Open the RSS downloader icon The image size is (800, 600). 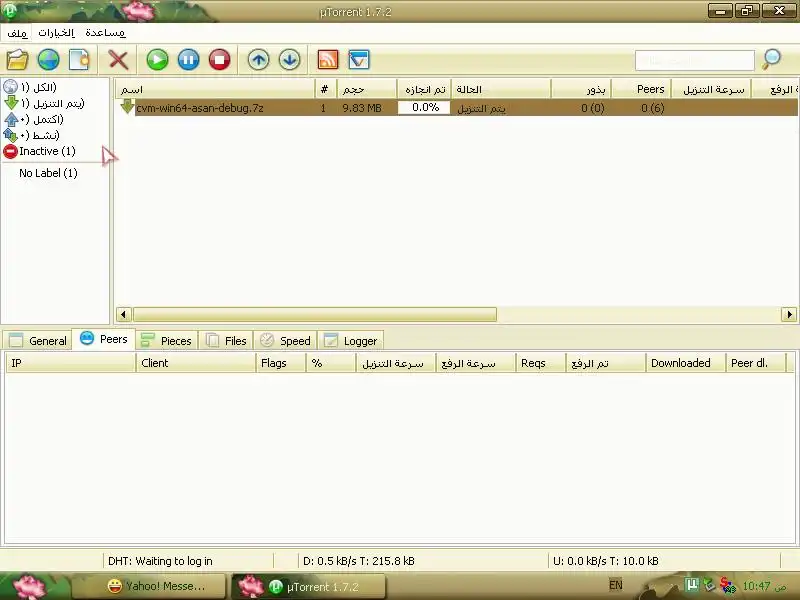pos(328,60)
